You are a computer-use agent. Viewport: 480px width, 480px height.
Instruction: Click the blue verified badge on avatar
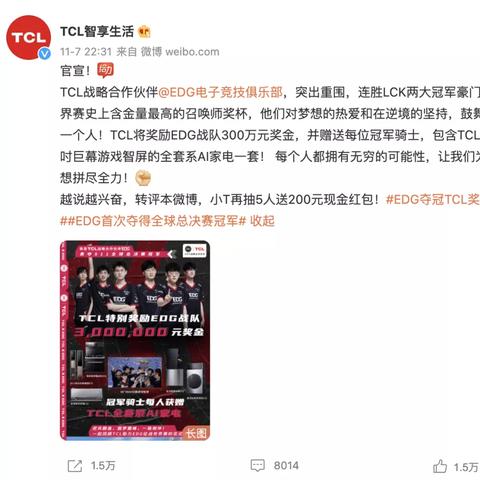coord(45,54)
